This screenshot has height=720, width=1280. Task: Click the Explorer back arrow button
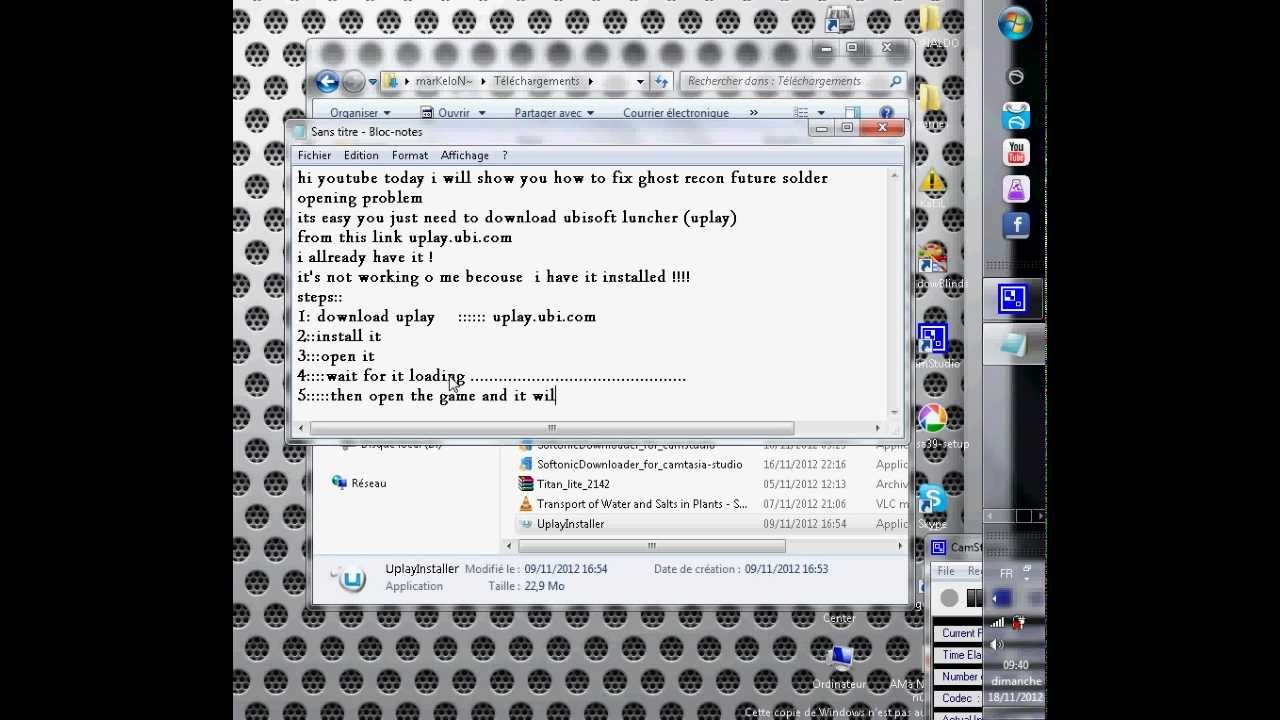coord(327,81)
